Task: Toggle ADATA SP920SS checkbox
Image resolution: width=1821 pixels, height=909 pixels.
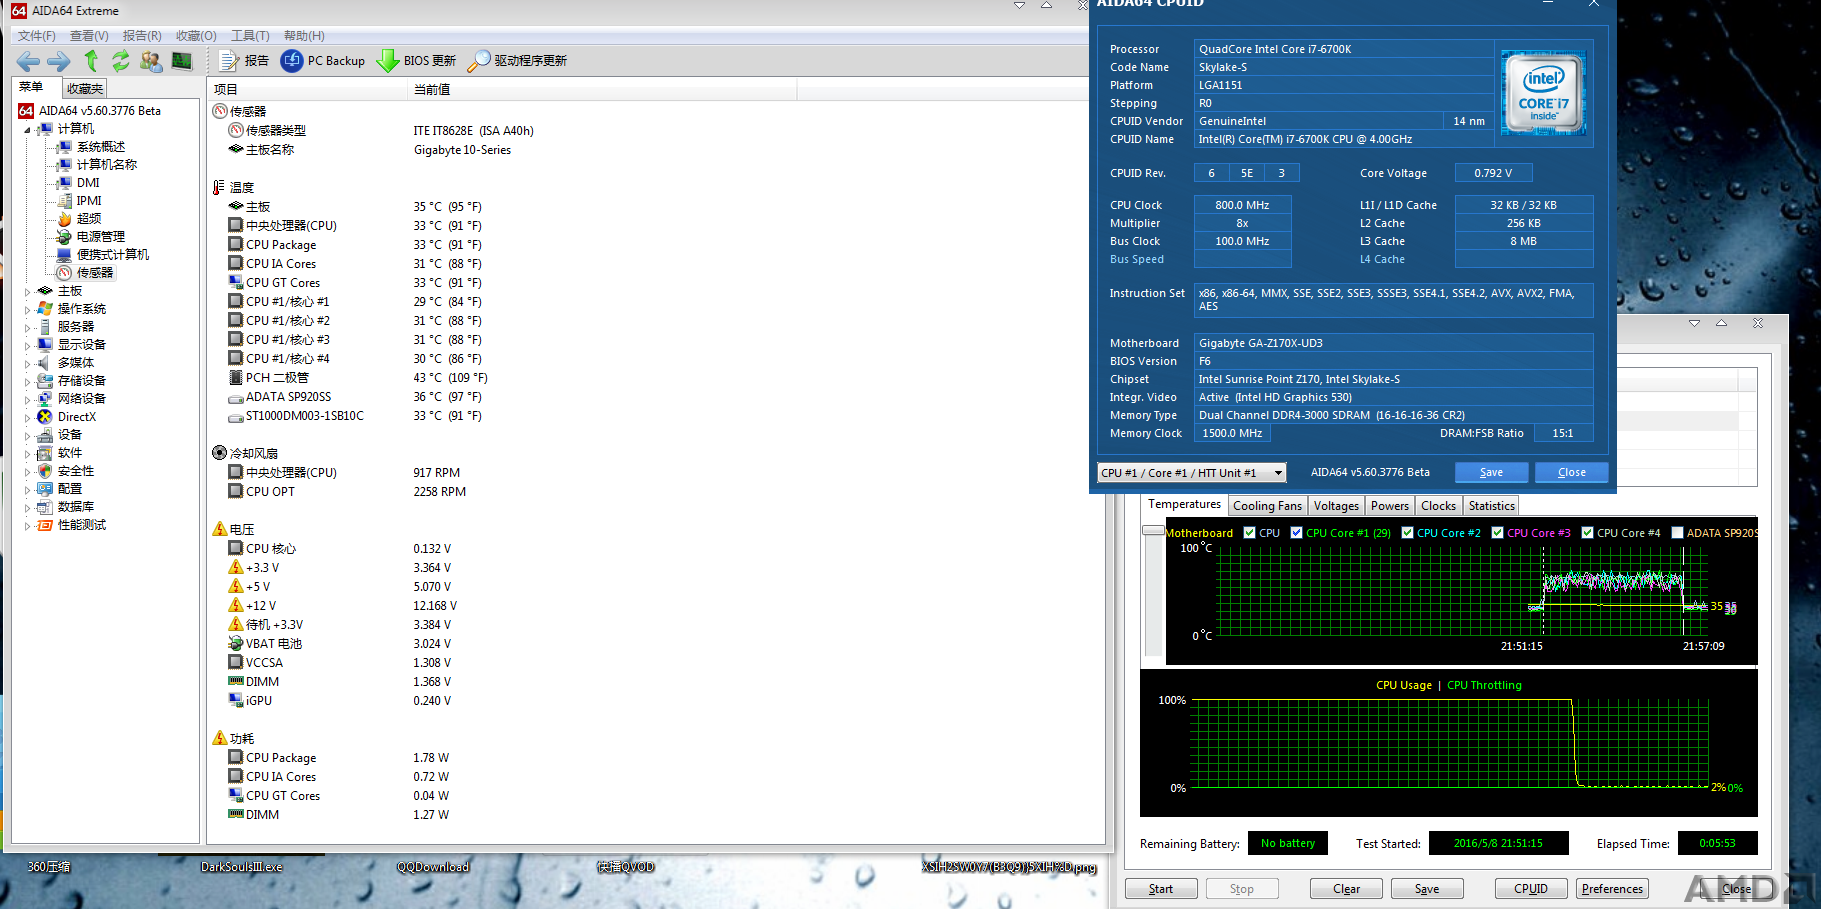Action: pyautogui.click(x=1677, y=533)
